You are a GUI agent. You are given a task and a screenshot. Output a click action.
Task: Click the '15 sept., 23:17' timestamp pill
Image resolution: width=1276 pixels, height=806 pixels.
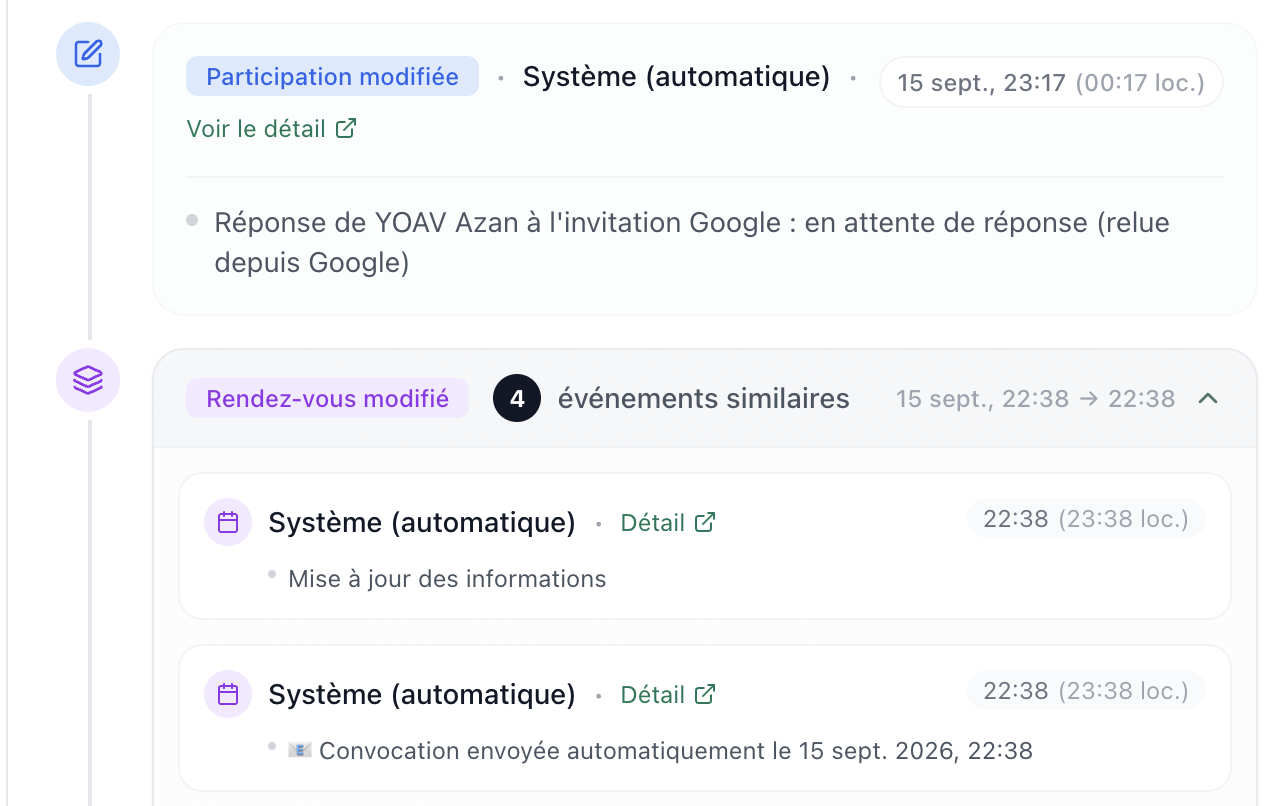click(x=1051, y=82)
